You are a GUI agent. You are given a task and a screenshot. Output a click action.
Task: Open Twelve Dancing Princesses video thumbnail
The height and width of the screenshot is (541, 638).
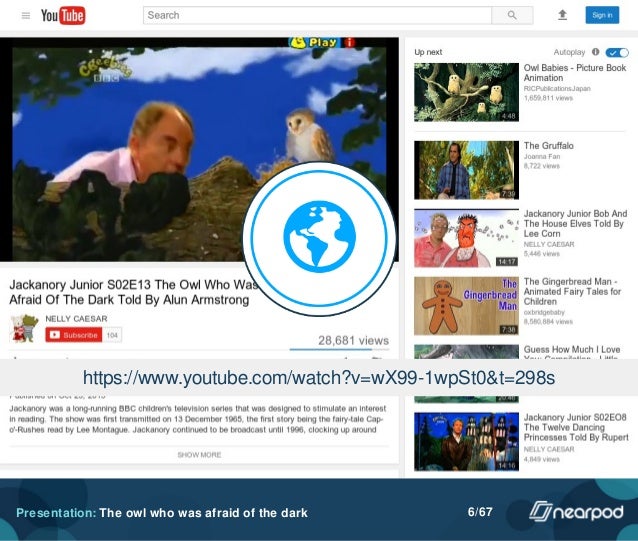pos(466,442)
